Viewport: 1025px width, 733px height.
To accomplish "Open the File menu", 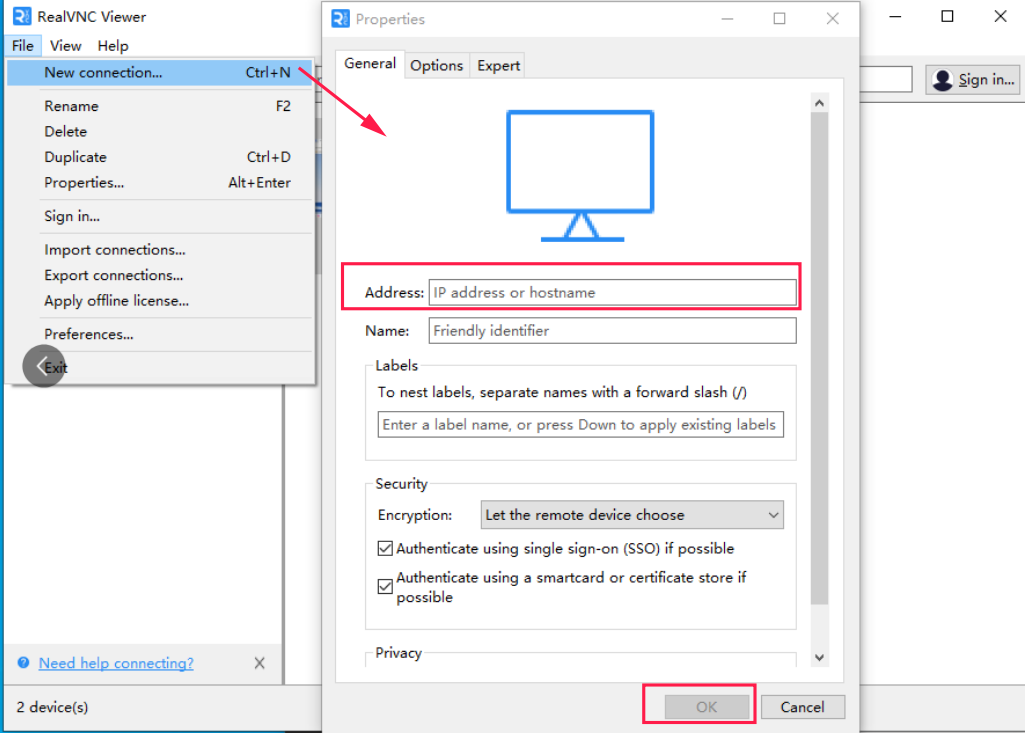I will [23, 46].
